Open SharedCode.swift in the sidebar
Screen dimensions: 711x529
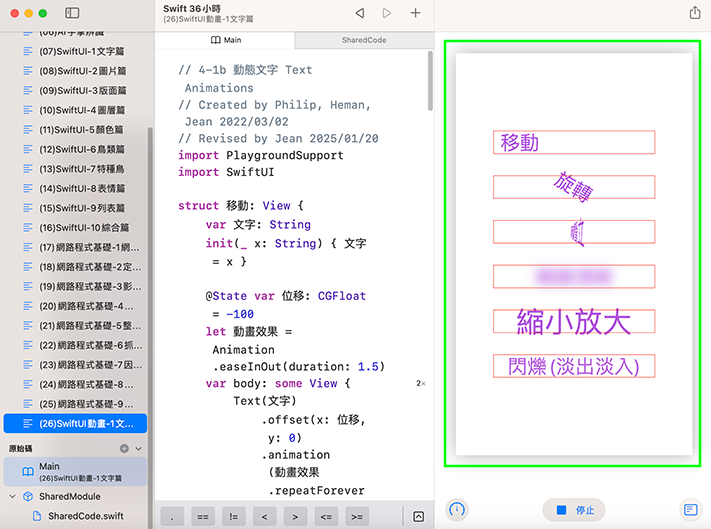click(x=86, y=516)
